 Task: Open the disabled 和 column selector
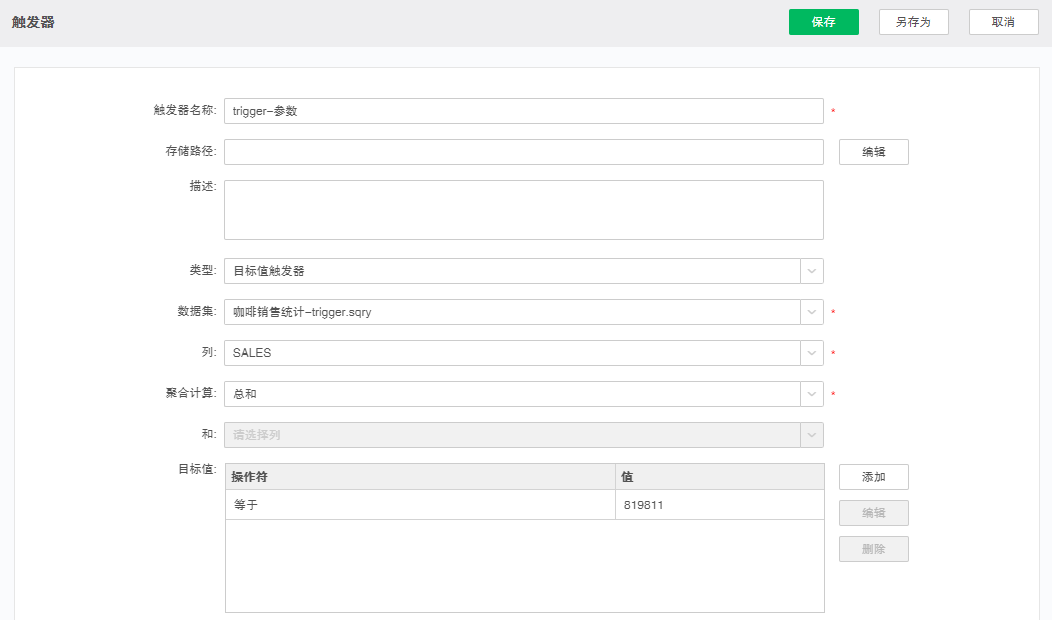(811, 435)
